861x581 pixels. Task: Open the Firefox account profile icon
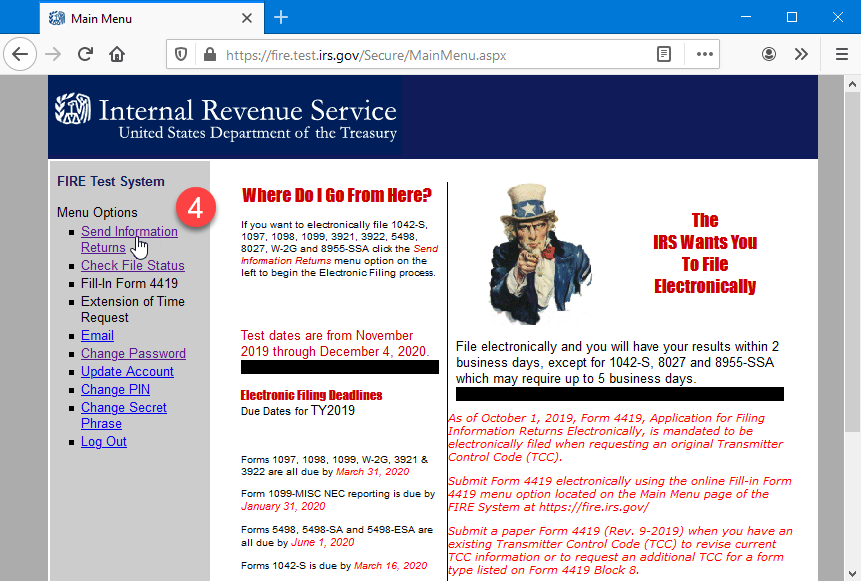pos(769,54)
